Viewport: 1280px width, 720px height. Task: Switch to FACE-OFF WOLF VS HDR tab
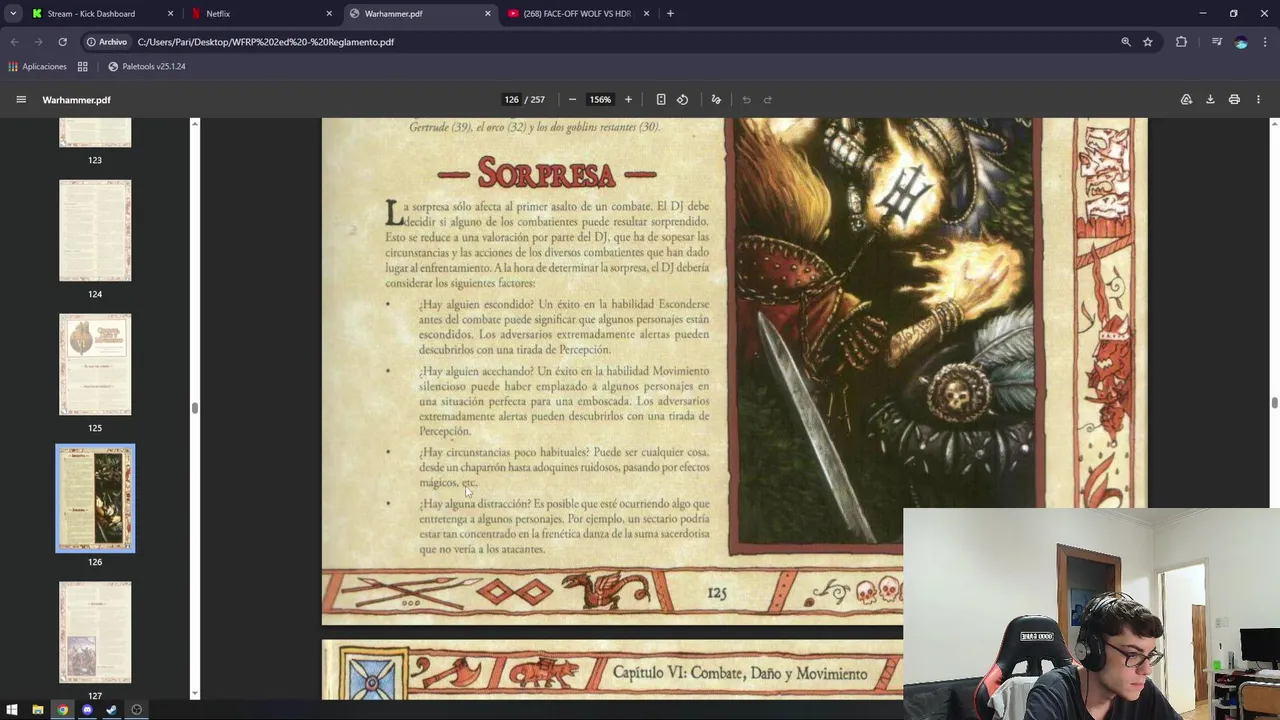point(577,13)
